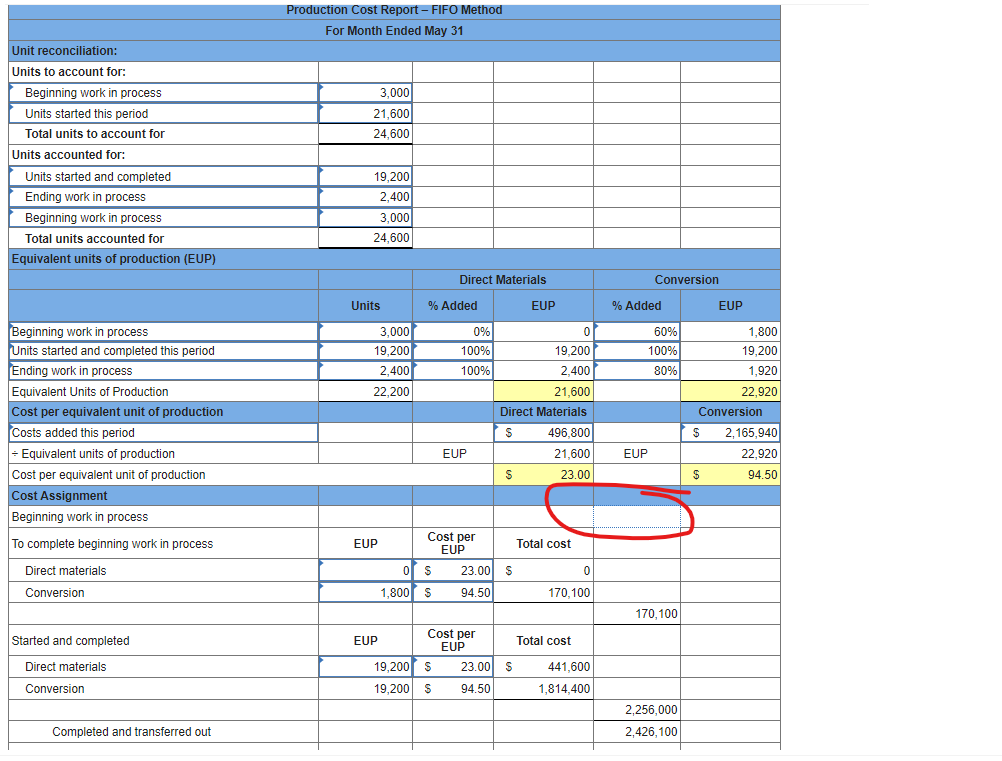Screen dimensions: 1002x761
Task: Click the "Units to account for:" label
Action: coord(69,72)
